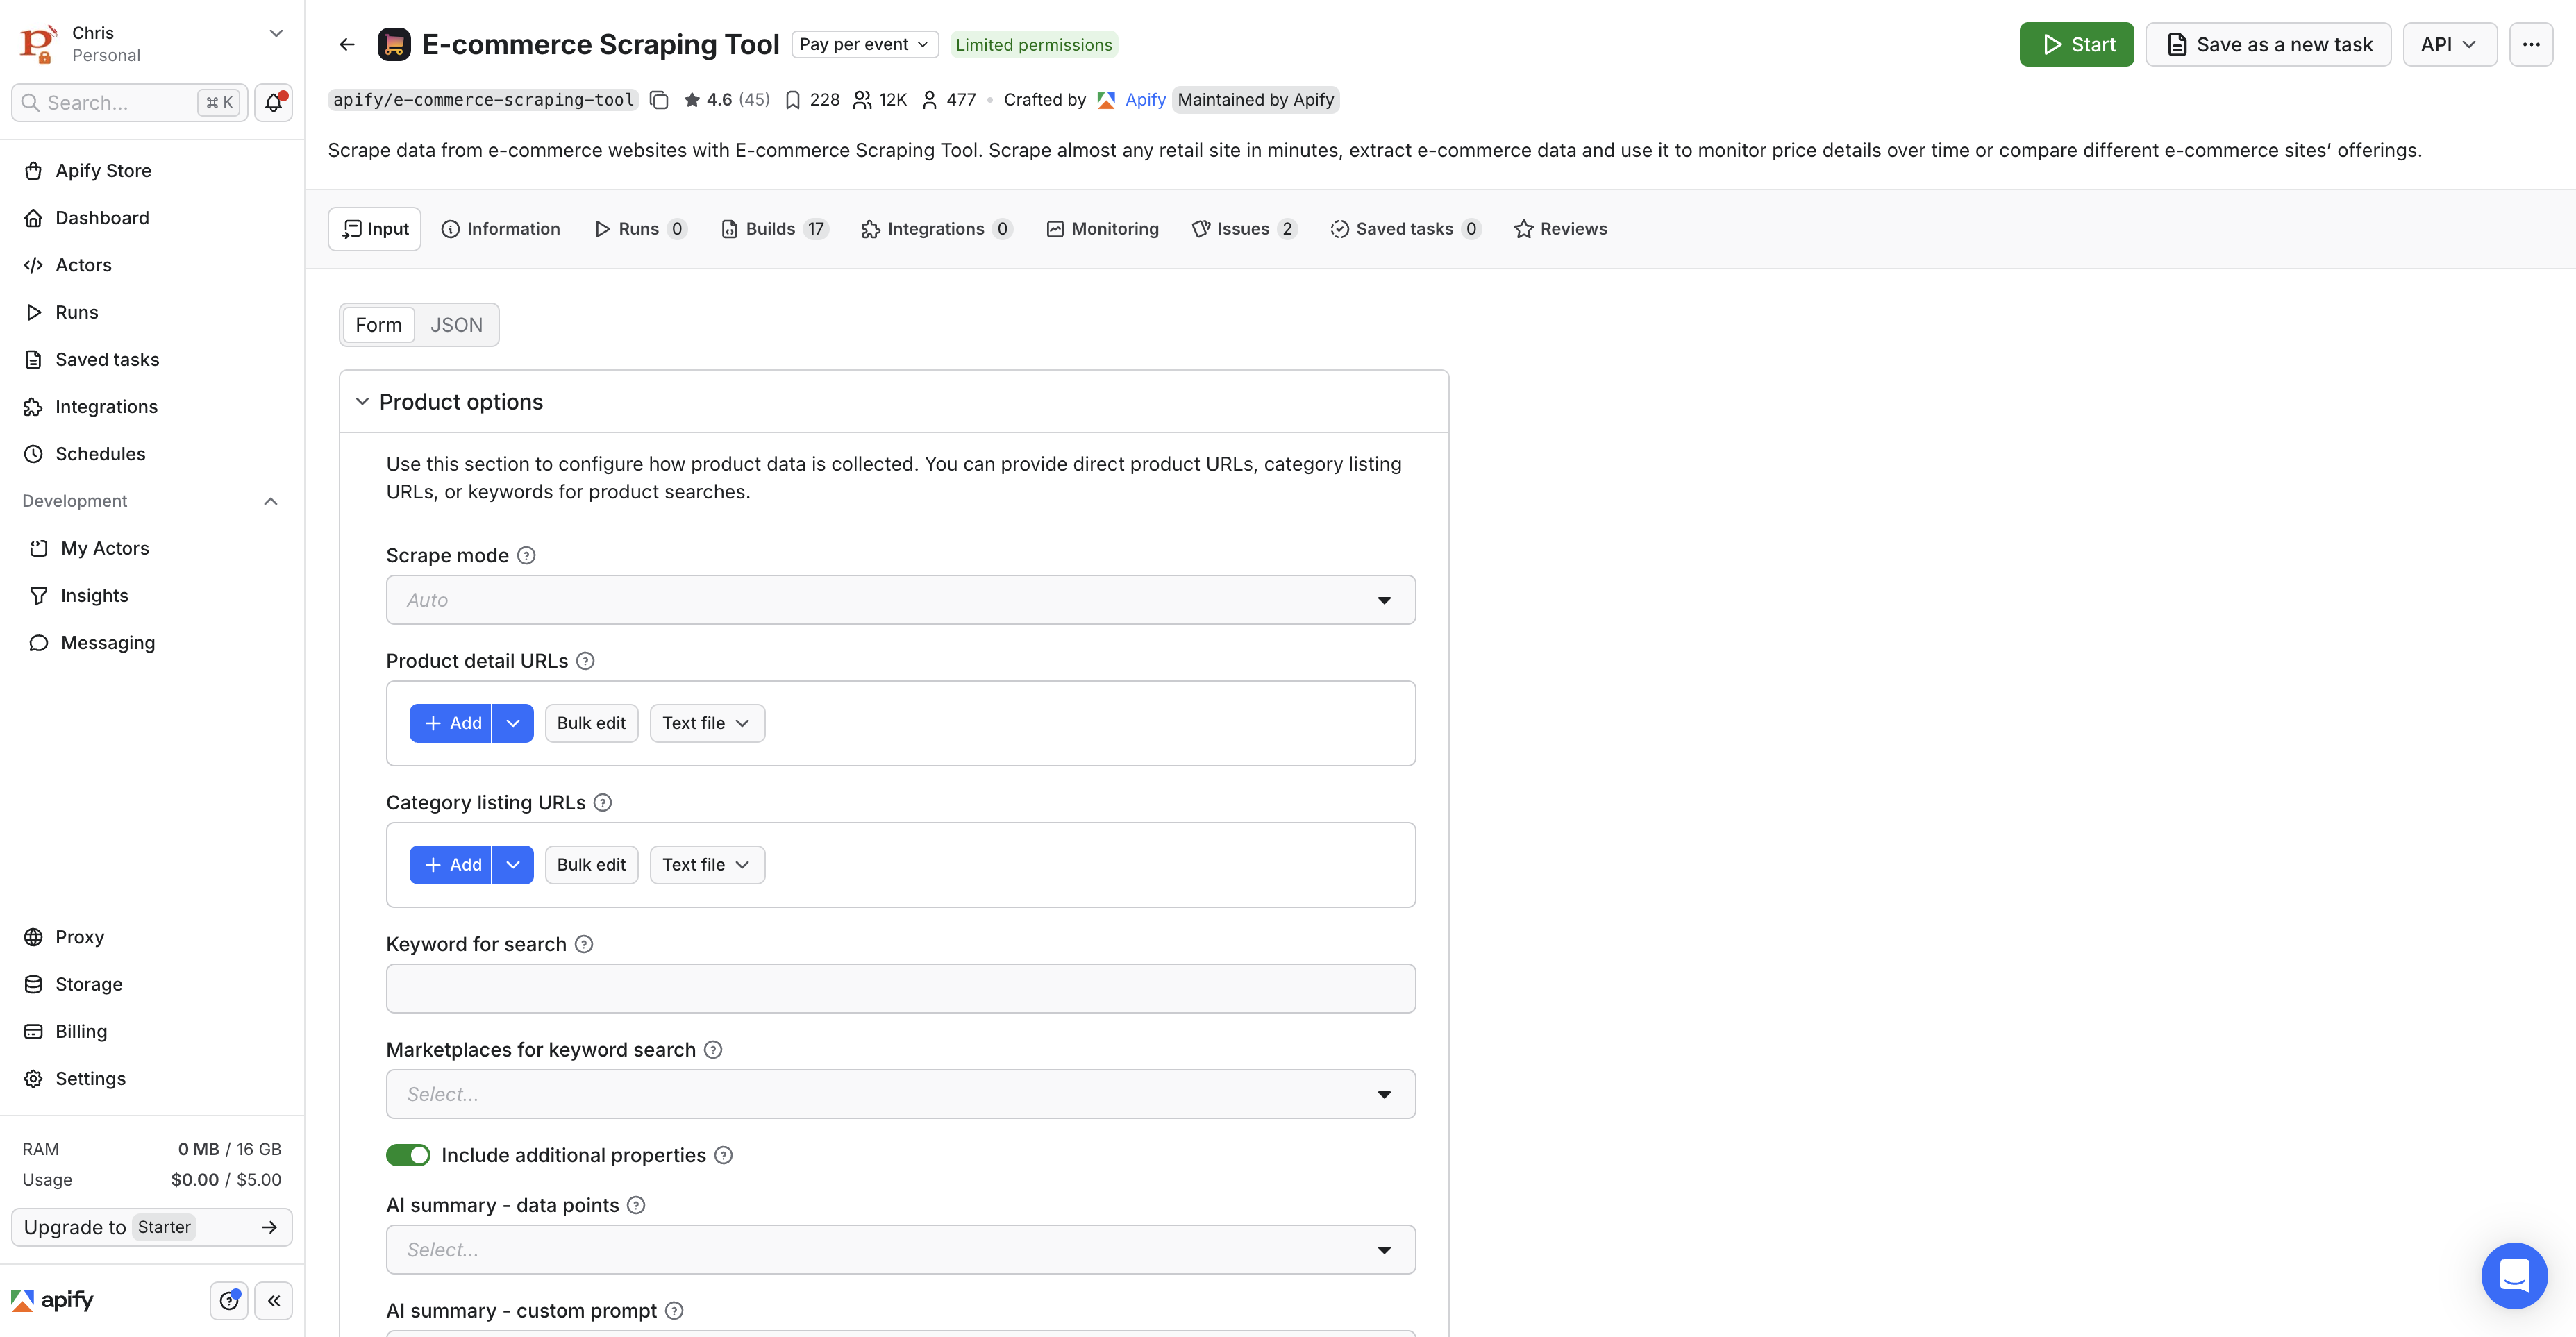Show help for Product detail URLs

click(x=585, y=661)
